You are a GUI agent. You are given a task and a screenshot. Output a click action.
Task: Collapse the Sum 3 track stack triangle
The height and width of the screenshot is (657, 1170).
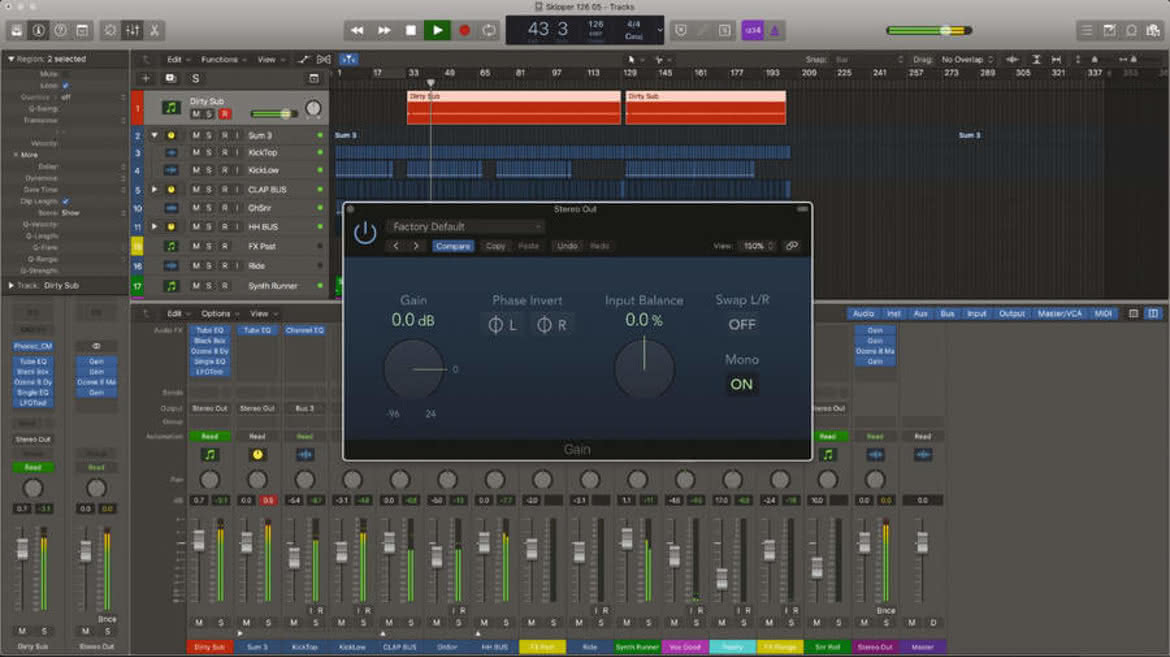(154, 135)
